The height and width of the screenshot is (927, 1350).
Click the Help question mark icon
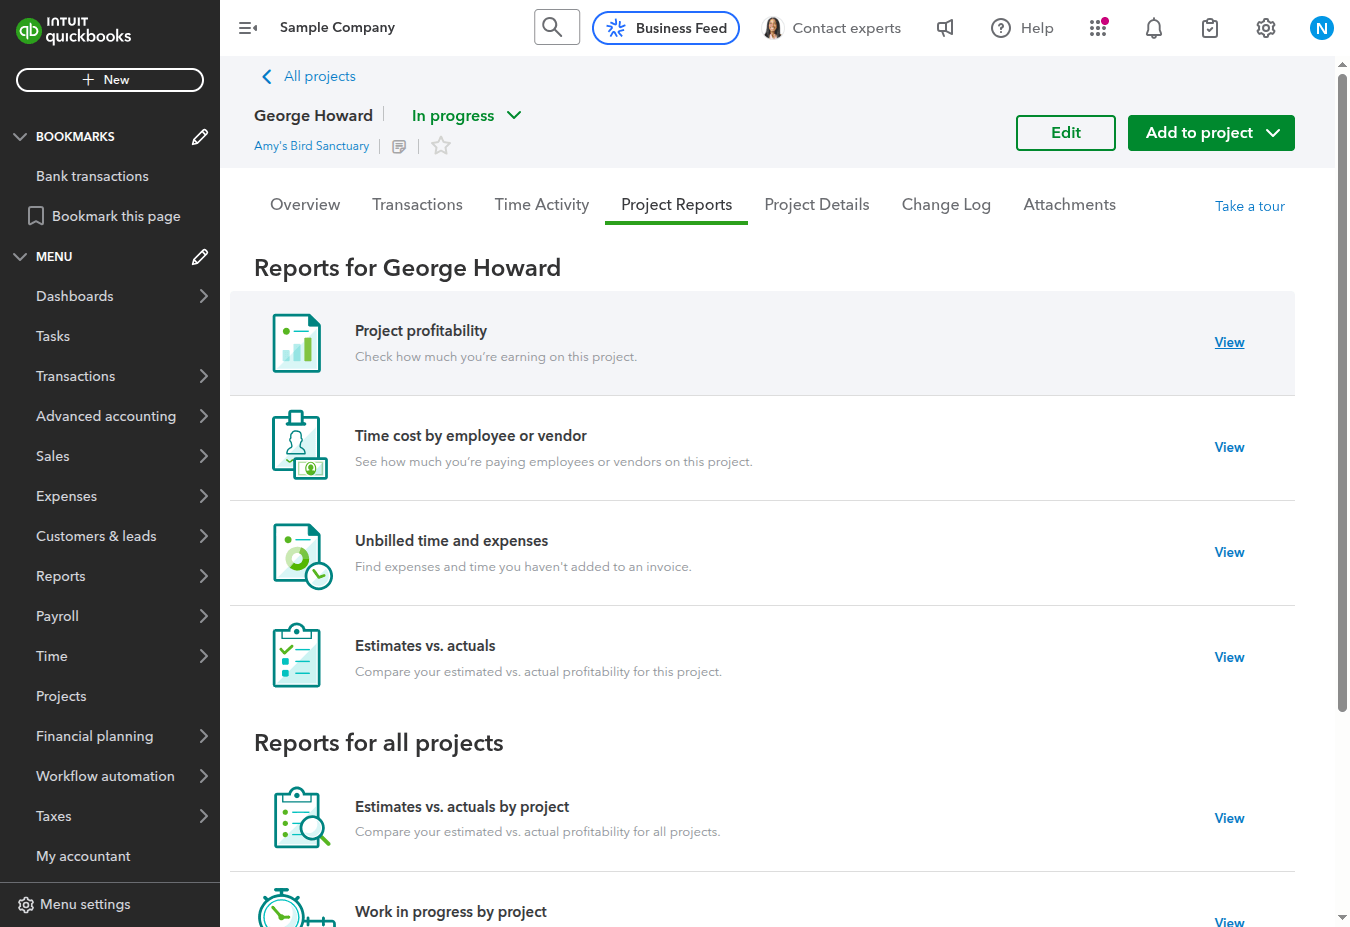pos(1001,28)
